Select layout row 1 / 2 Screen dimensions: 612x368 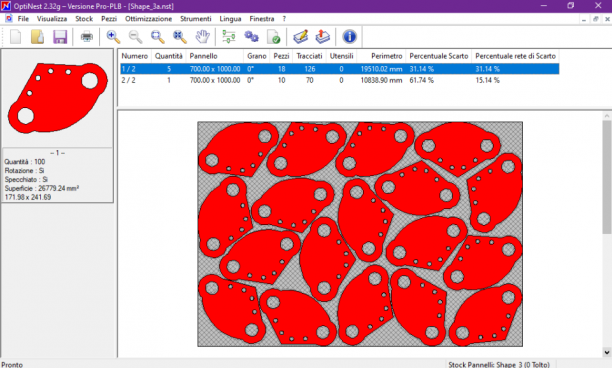tap(340, 69)
